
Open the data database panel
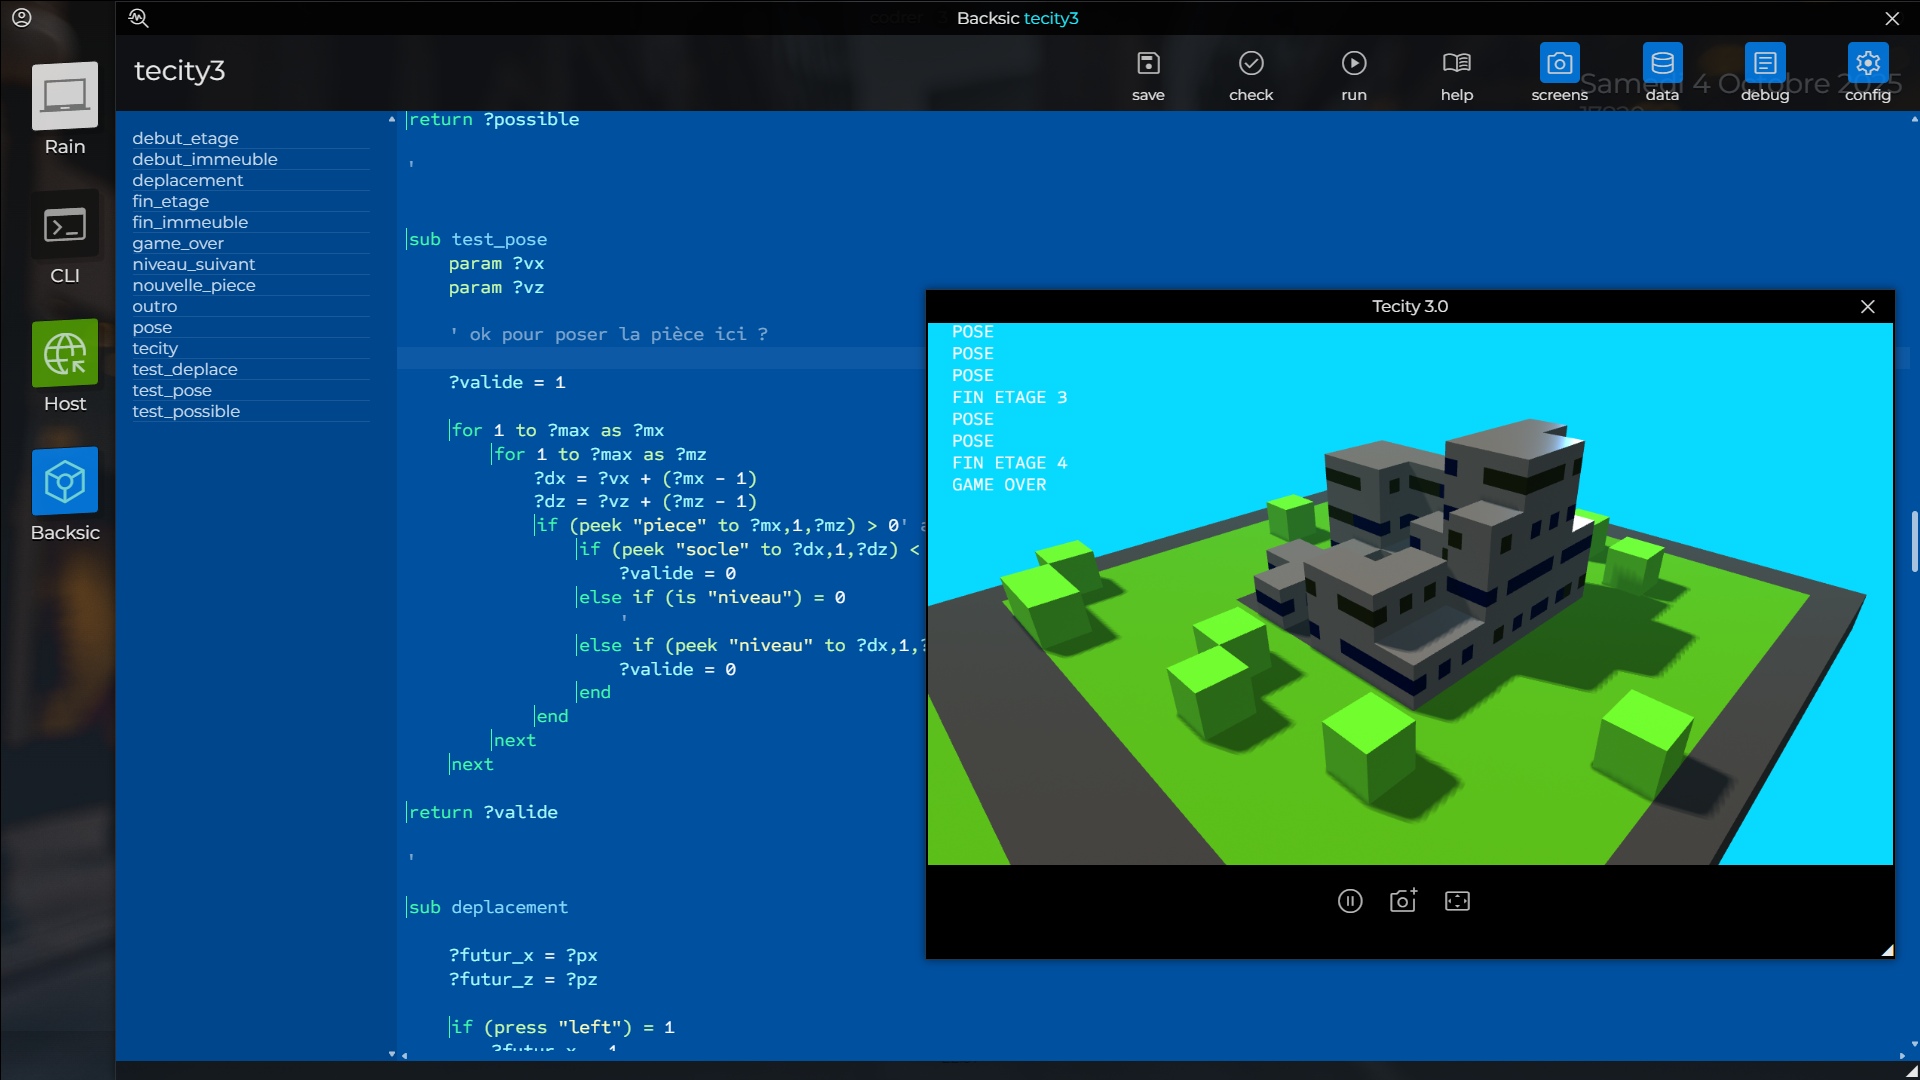(x=1662, y=64)
